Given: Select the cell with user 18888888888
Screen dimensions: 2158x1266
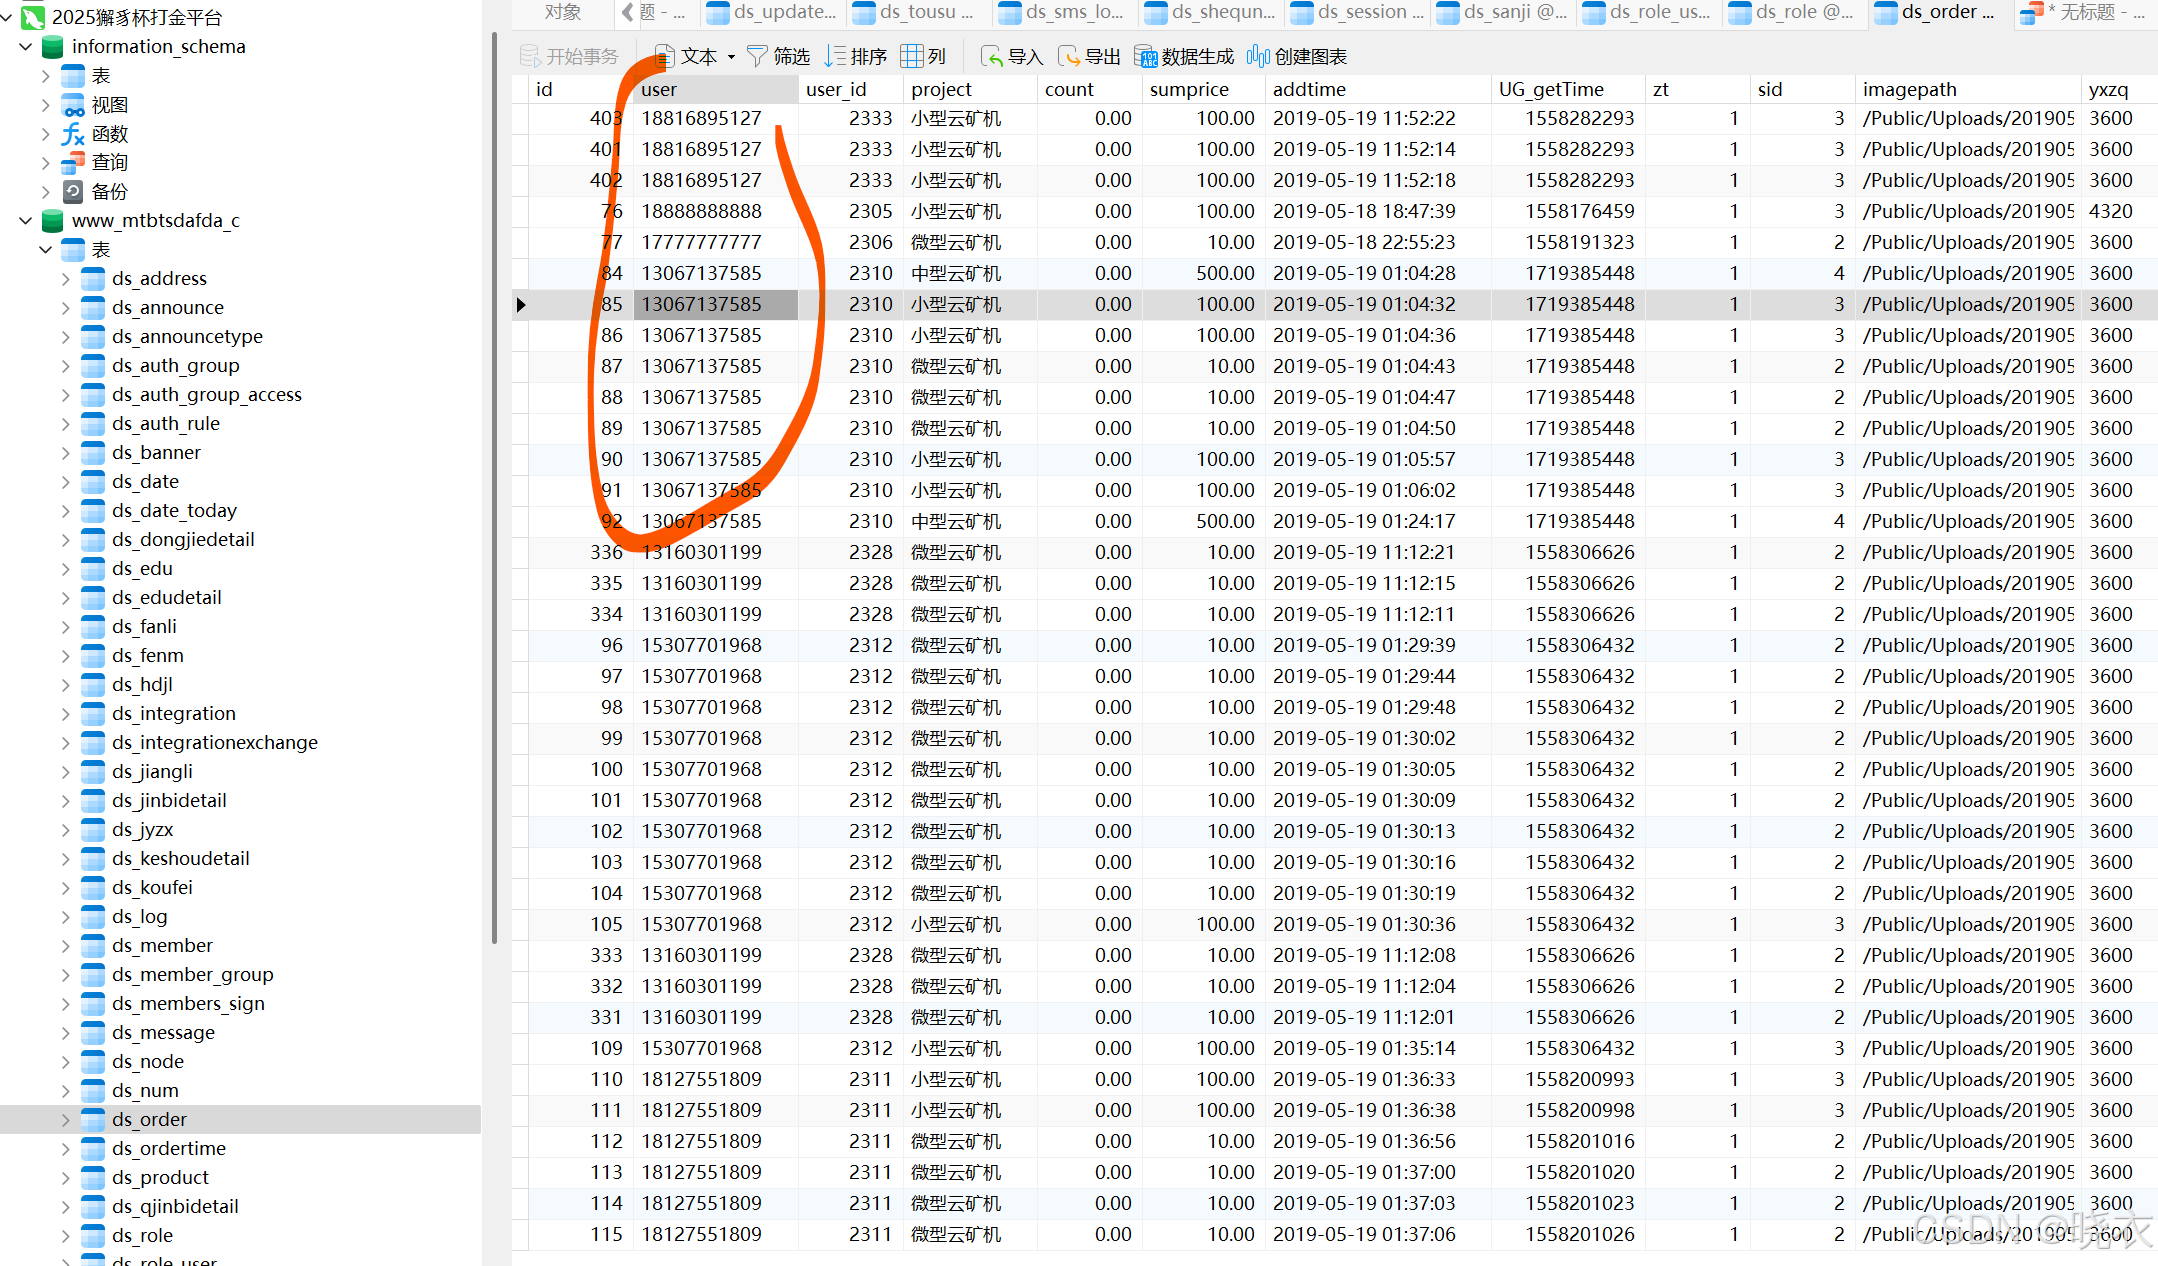Looking at the screenshot, I should pyautogui.click(x=702, y=211).
